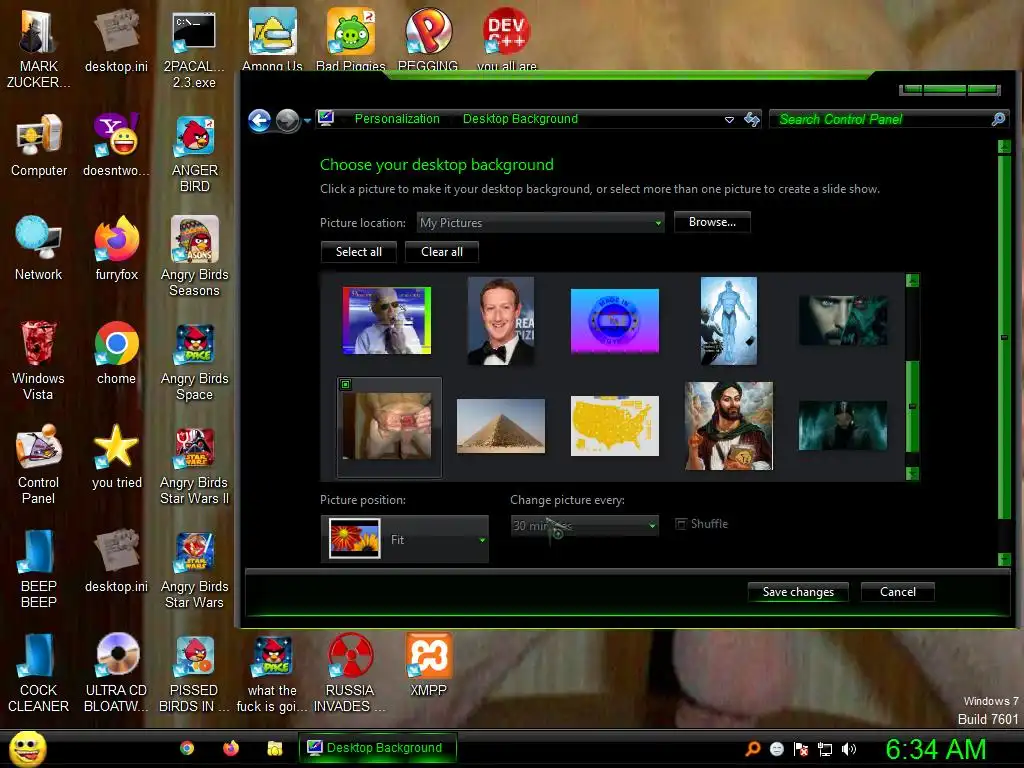Expand the address bar history dropdown arrow
Screen dimensions: 1024x768
point(729,120)
